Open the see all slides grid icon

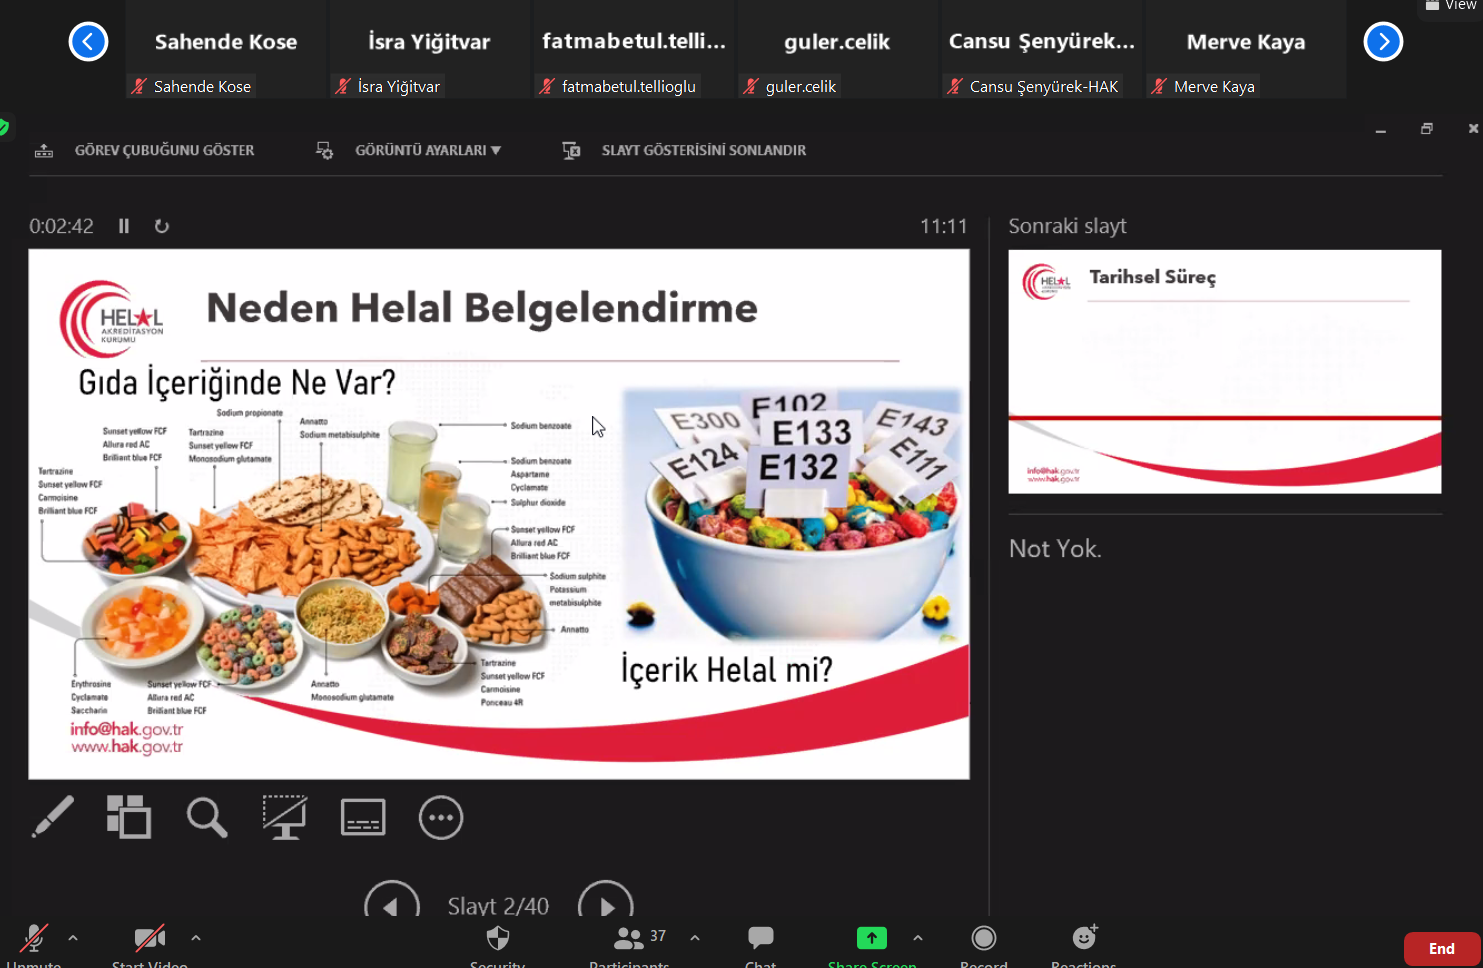pos(129,817)
